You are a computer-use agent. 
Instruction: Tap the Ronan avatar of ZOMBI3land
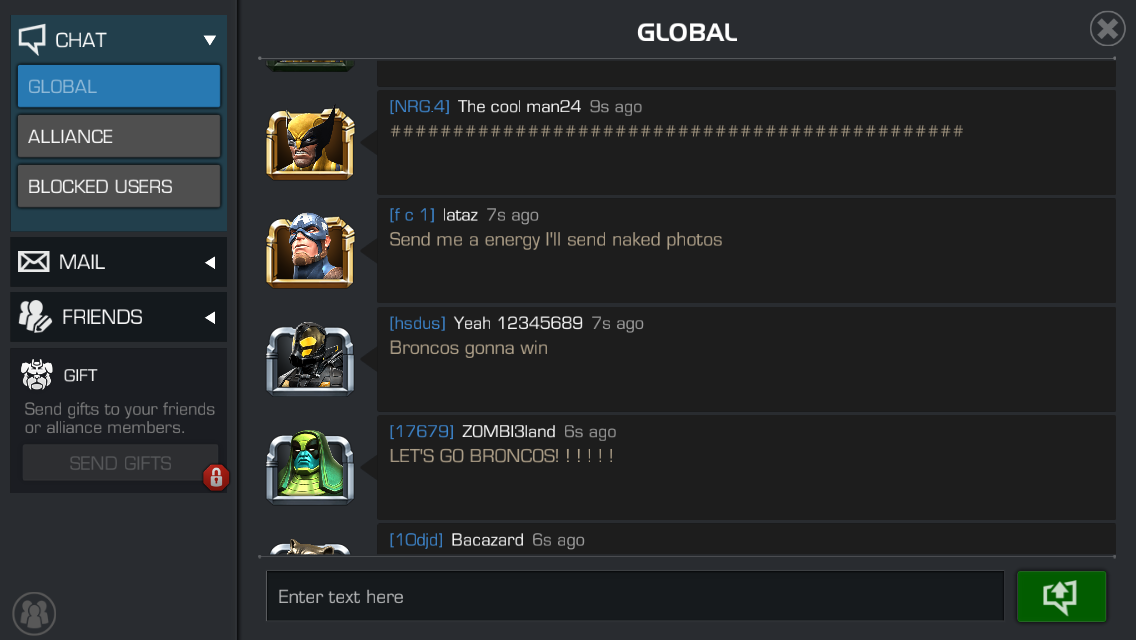pyautogui.click(x=310, y=467)
